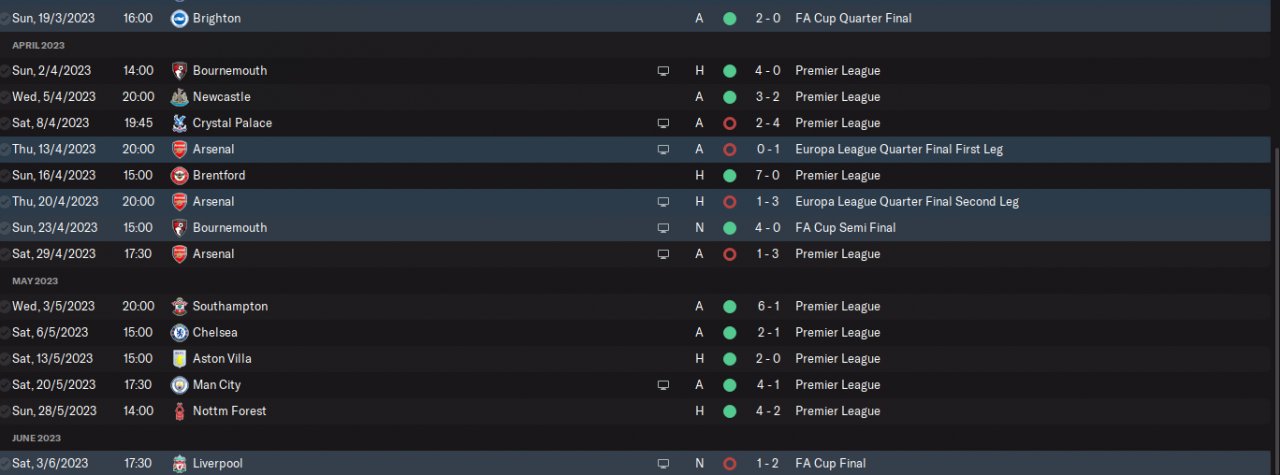Click TV icon on the FA Cup Final row
Viewport: 1280px width, 475px height.
(x=662, y=464)
